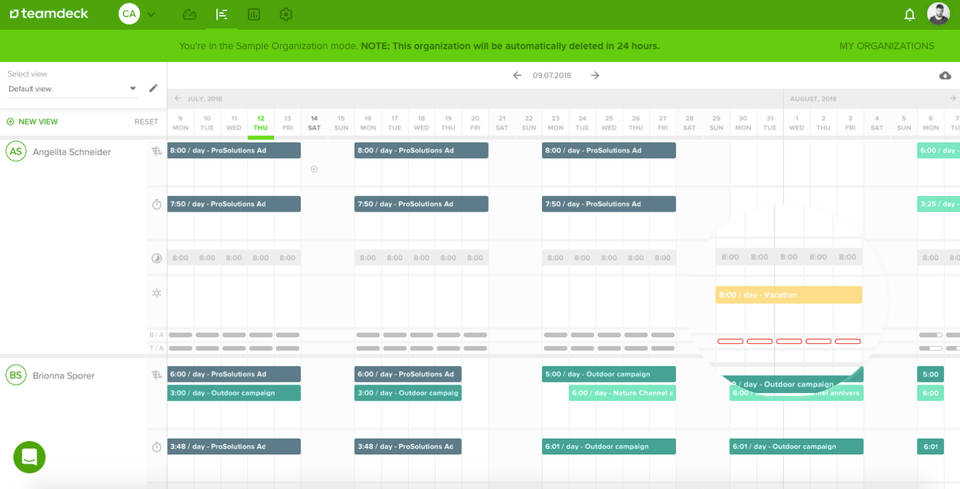This screenshot has height=489, width=960.
Task: Click Angelita Schneider's availability clock icon
Action: [156, 258]
